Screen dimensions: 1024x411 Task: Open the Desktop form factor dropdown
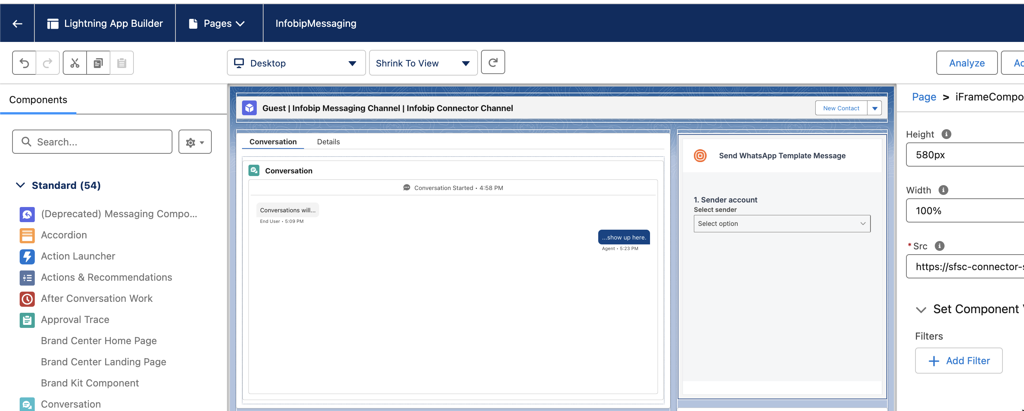coord(295,63)
